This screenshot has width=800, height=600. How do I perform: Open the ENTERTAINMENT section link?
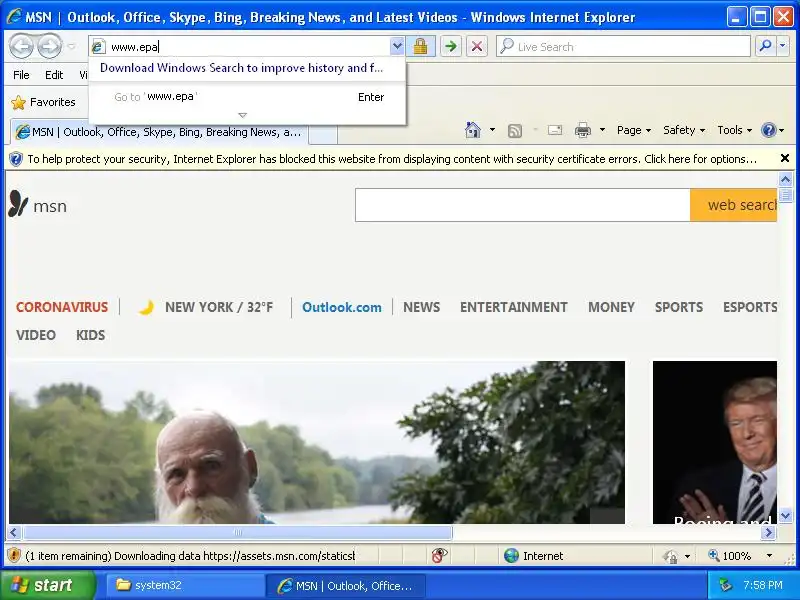[514, 307]
